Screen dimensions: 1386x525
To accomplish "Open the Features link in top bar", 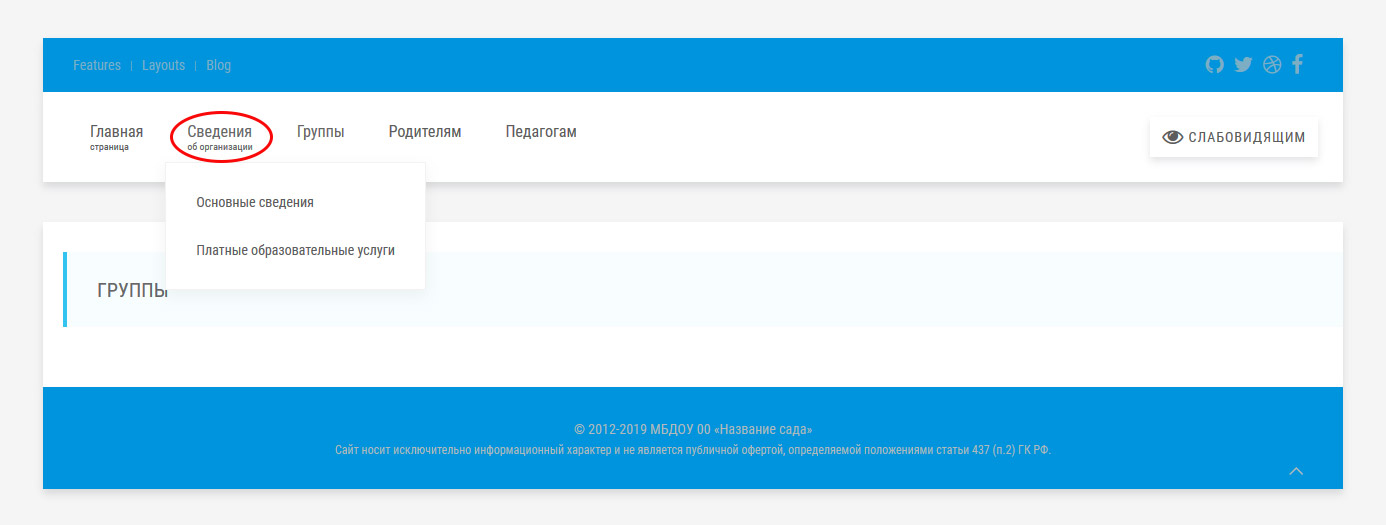I will [97, 65].
